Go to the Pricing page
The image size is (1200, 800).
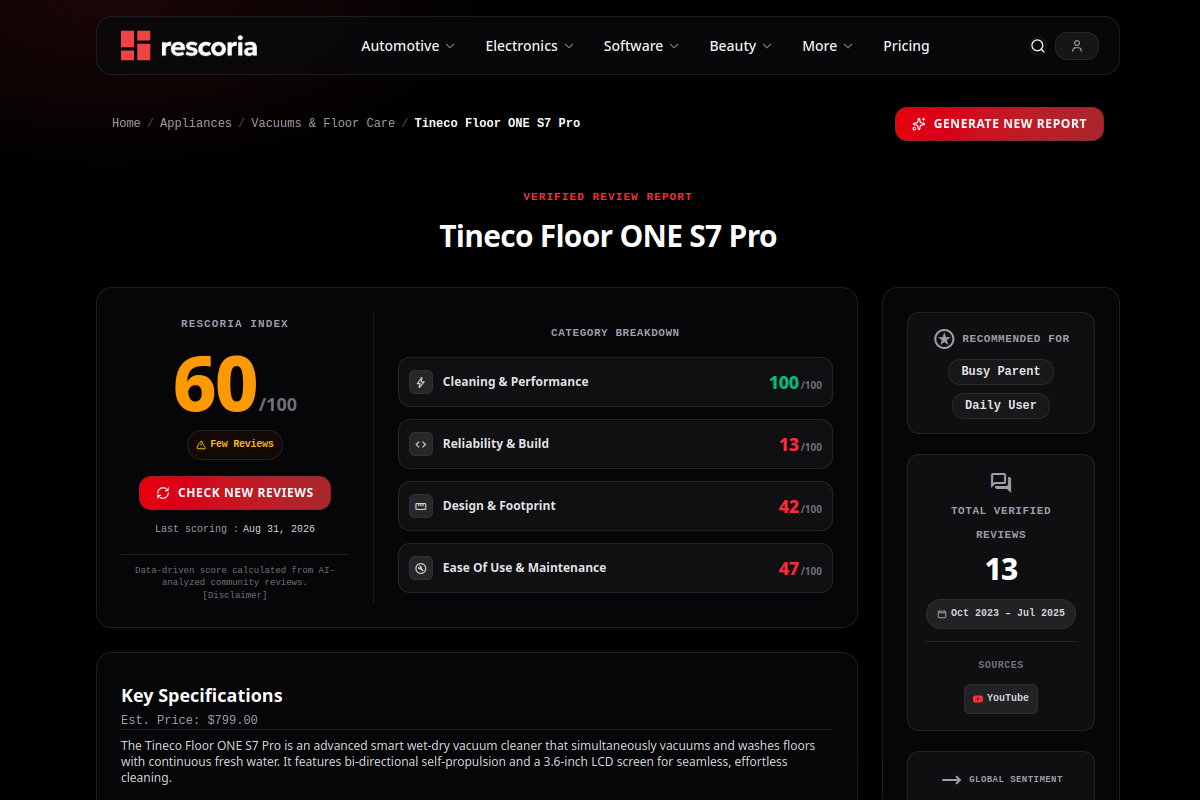(x=906, y=46)
